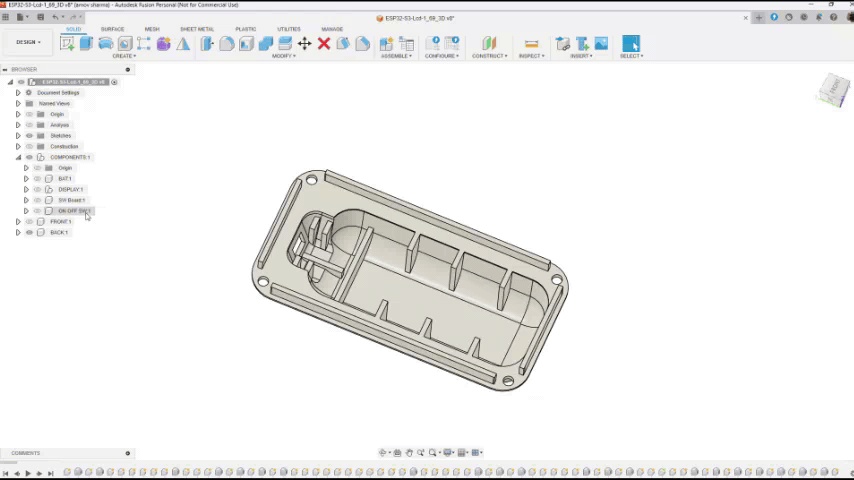
Task: Toggle visibility eye of Analysis folder
Action: [x=29, y=125]
